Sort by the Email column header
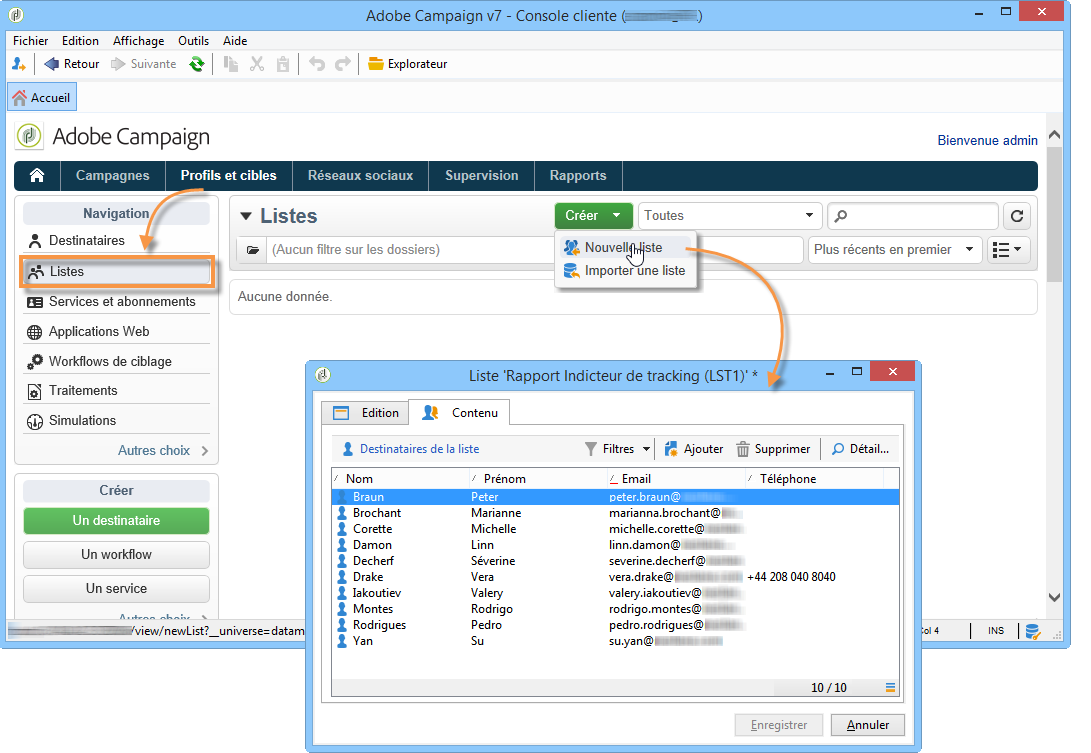Screen dimensions: 1091x753 coord(676,479)
